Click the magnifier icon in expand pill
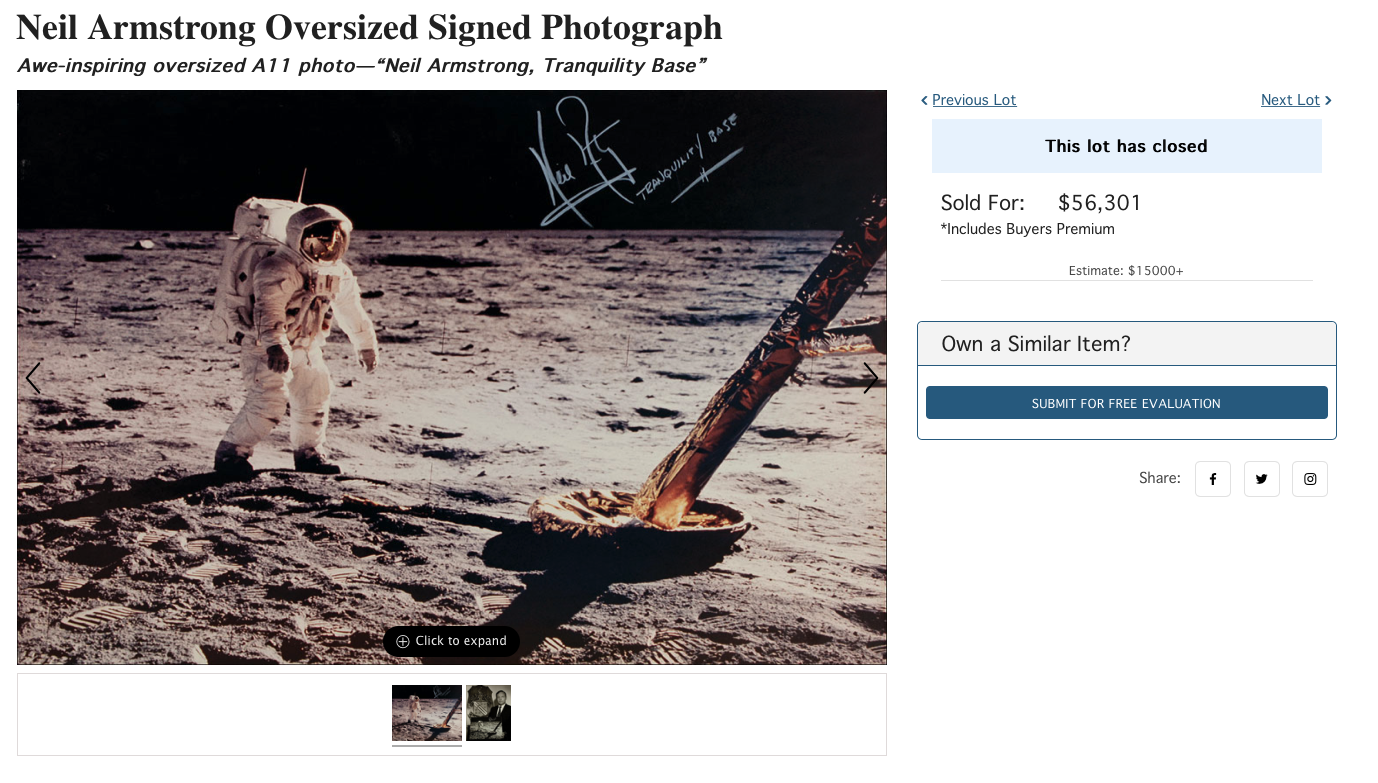This screenshot has height=783, width=1378. click(x=403, y=641)
